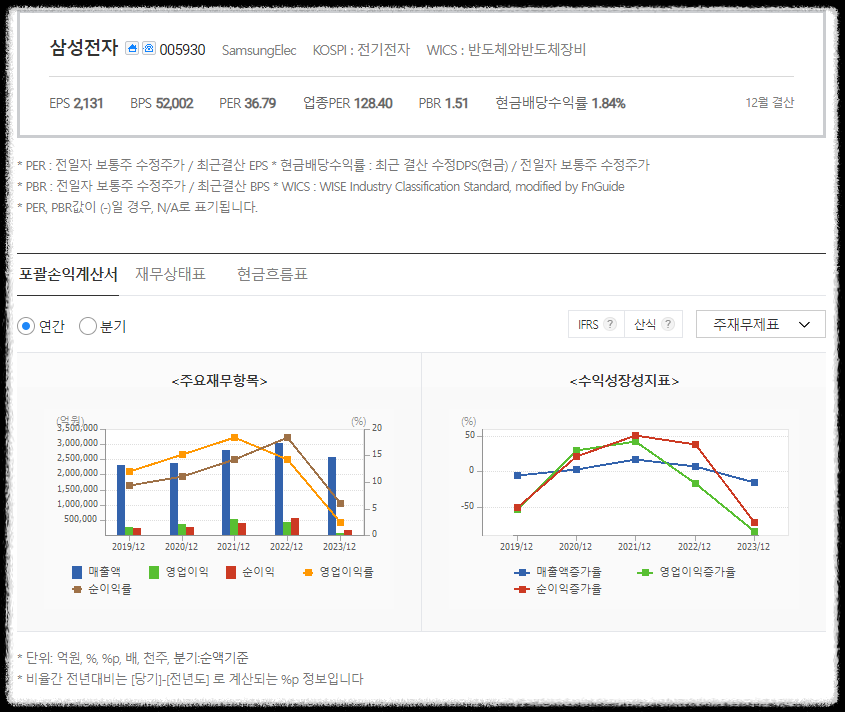Toggle the 순이익 legend item

pyautogui.click(x=250, y=572)
